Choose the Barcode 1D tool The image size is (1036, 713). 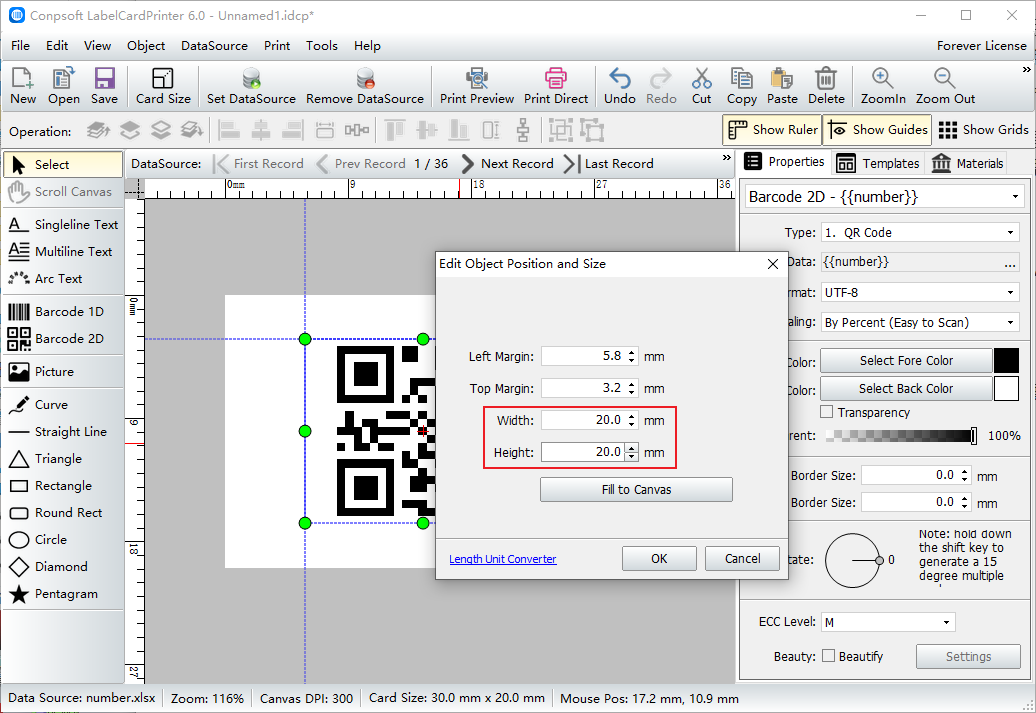(x=63, y=311)
